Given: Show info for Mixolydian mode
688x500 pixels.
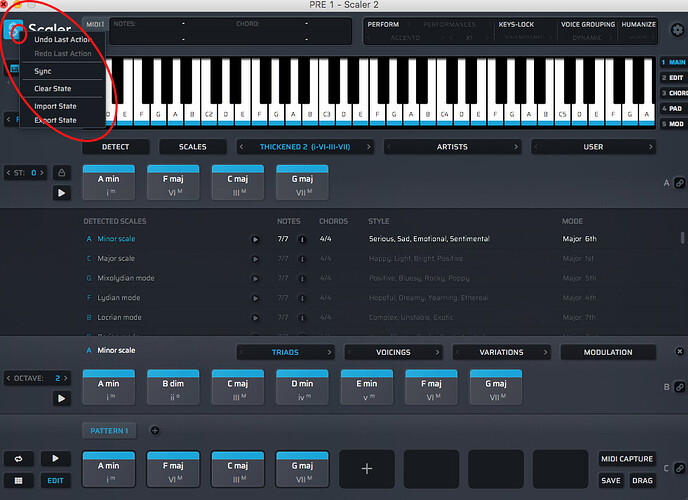Looking at the screenshot, I should click(x=302, y=279).
